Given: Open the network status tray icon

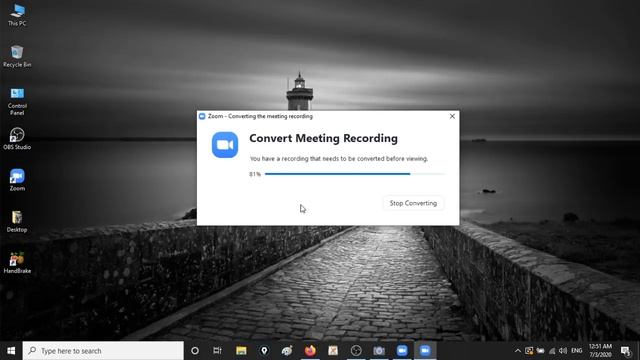Looking at the screenshot, I should (x=552, y=351).
